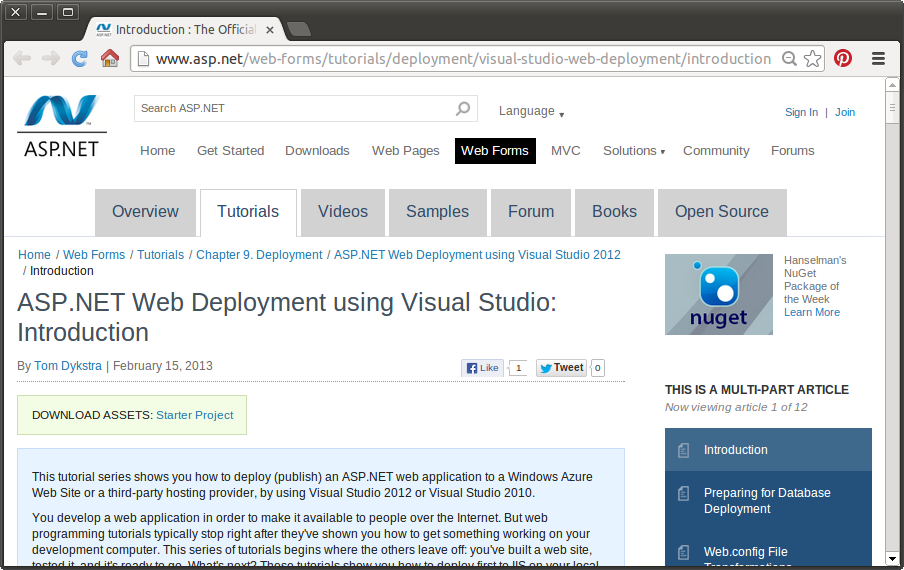Open the Language dropdown

[x=531, y=111]
